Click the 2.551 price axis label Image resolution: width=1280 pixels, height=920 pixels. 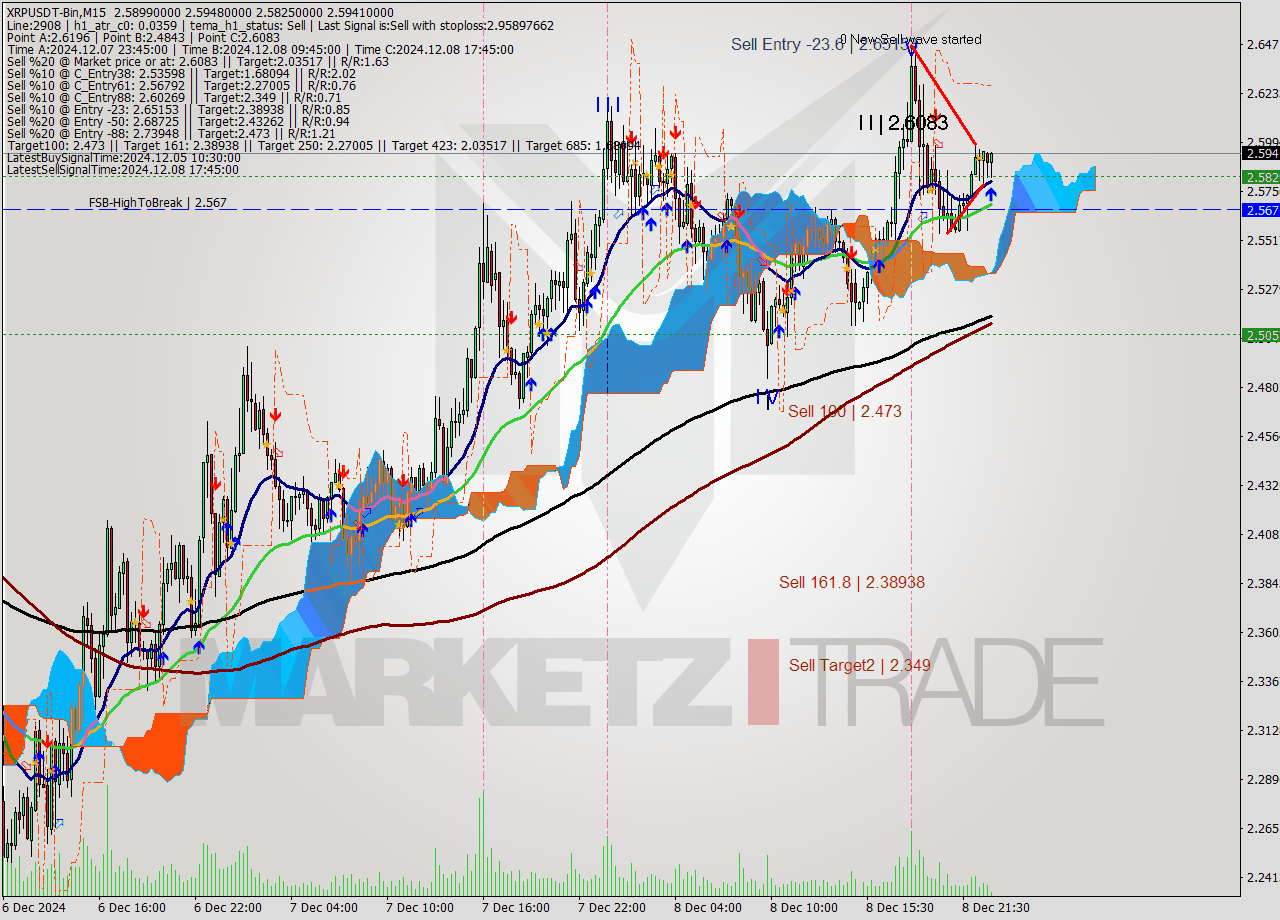click(x=1261, y=240)
